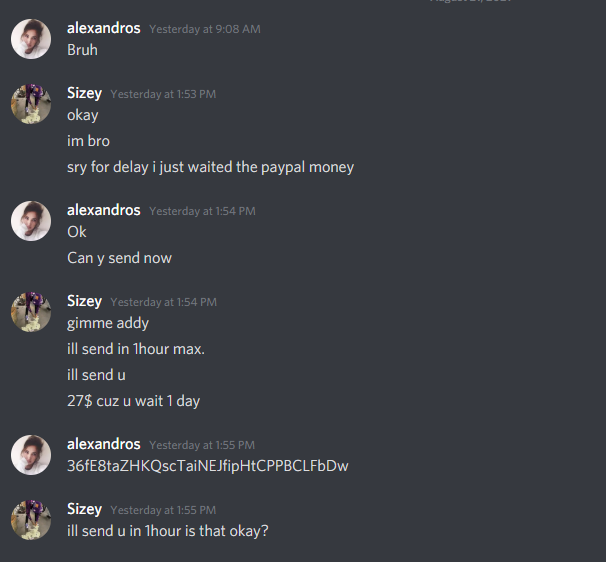Click alexandros username above the crypto address
Image resolution: width=606 pixels, height=562 pixels.
click(104, 444)
